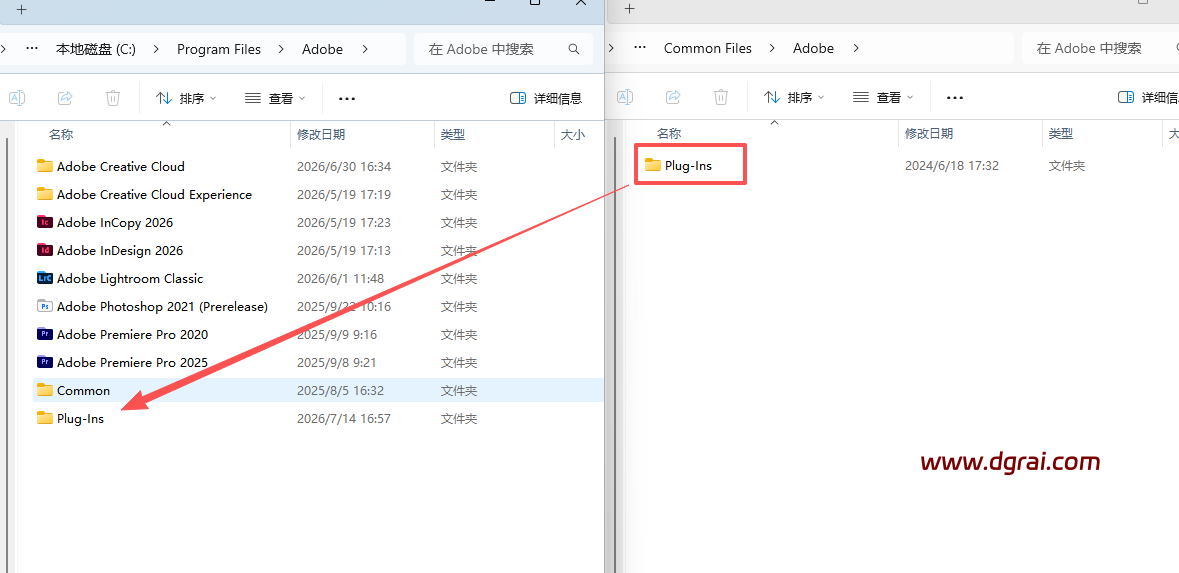The width and height of the screenshot is (1179, 573).
Task: Open the Adobe Creative Cloud folder icon
Action: pyautogui.click(x=45, y=166)
